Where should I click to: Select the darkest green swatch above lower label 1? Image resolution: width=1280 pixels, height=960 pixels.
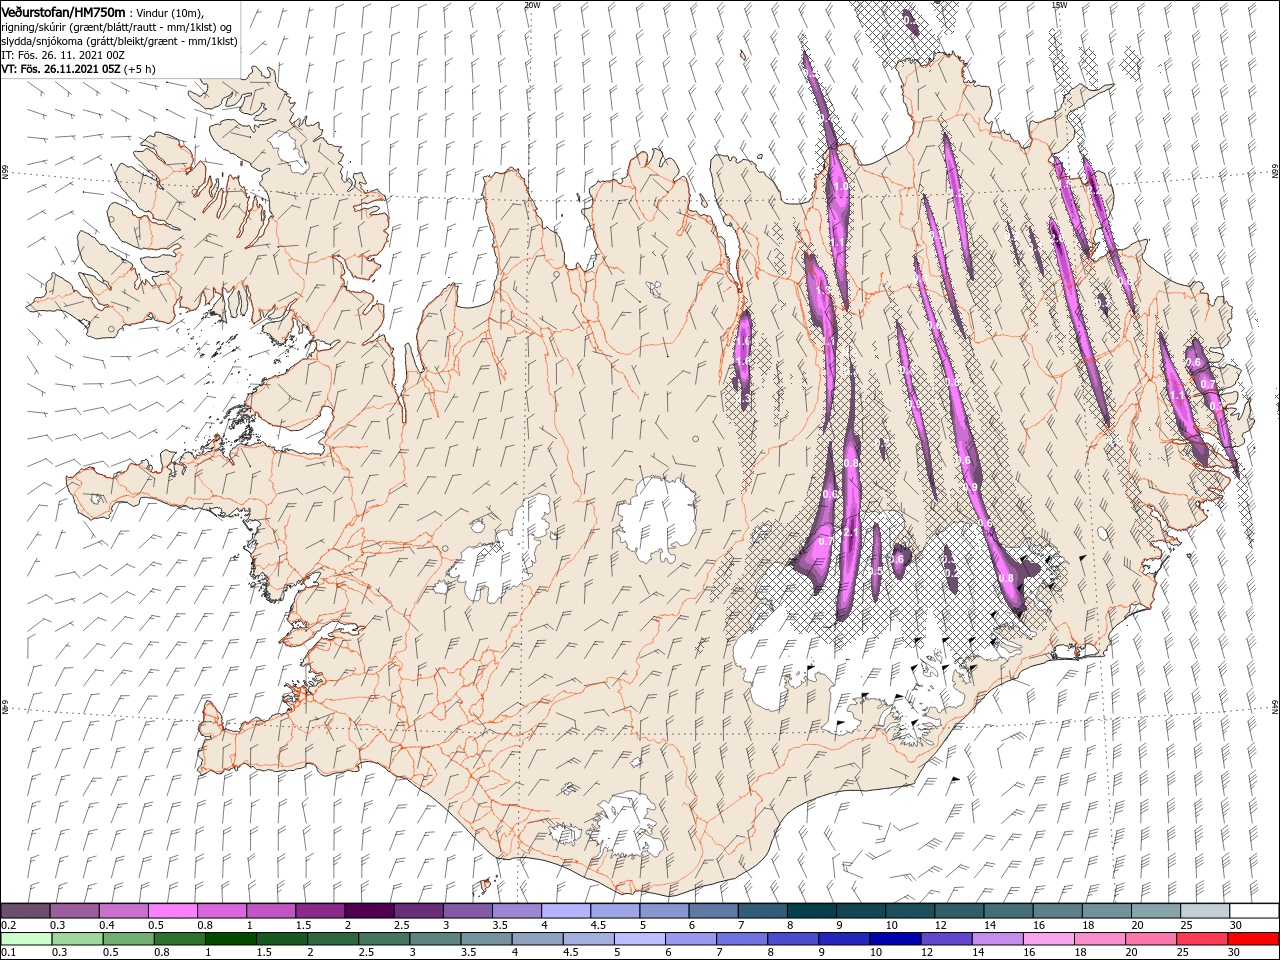[x=230, y=939]
